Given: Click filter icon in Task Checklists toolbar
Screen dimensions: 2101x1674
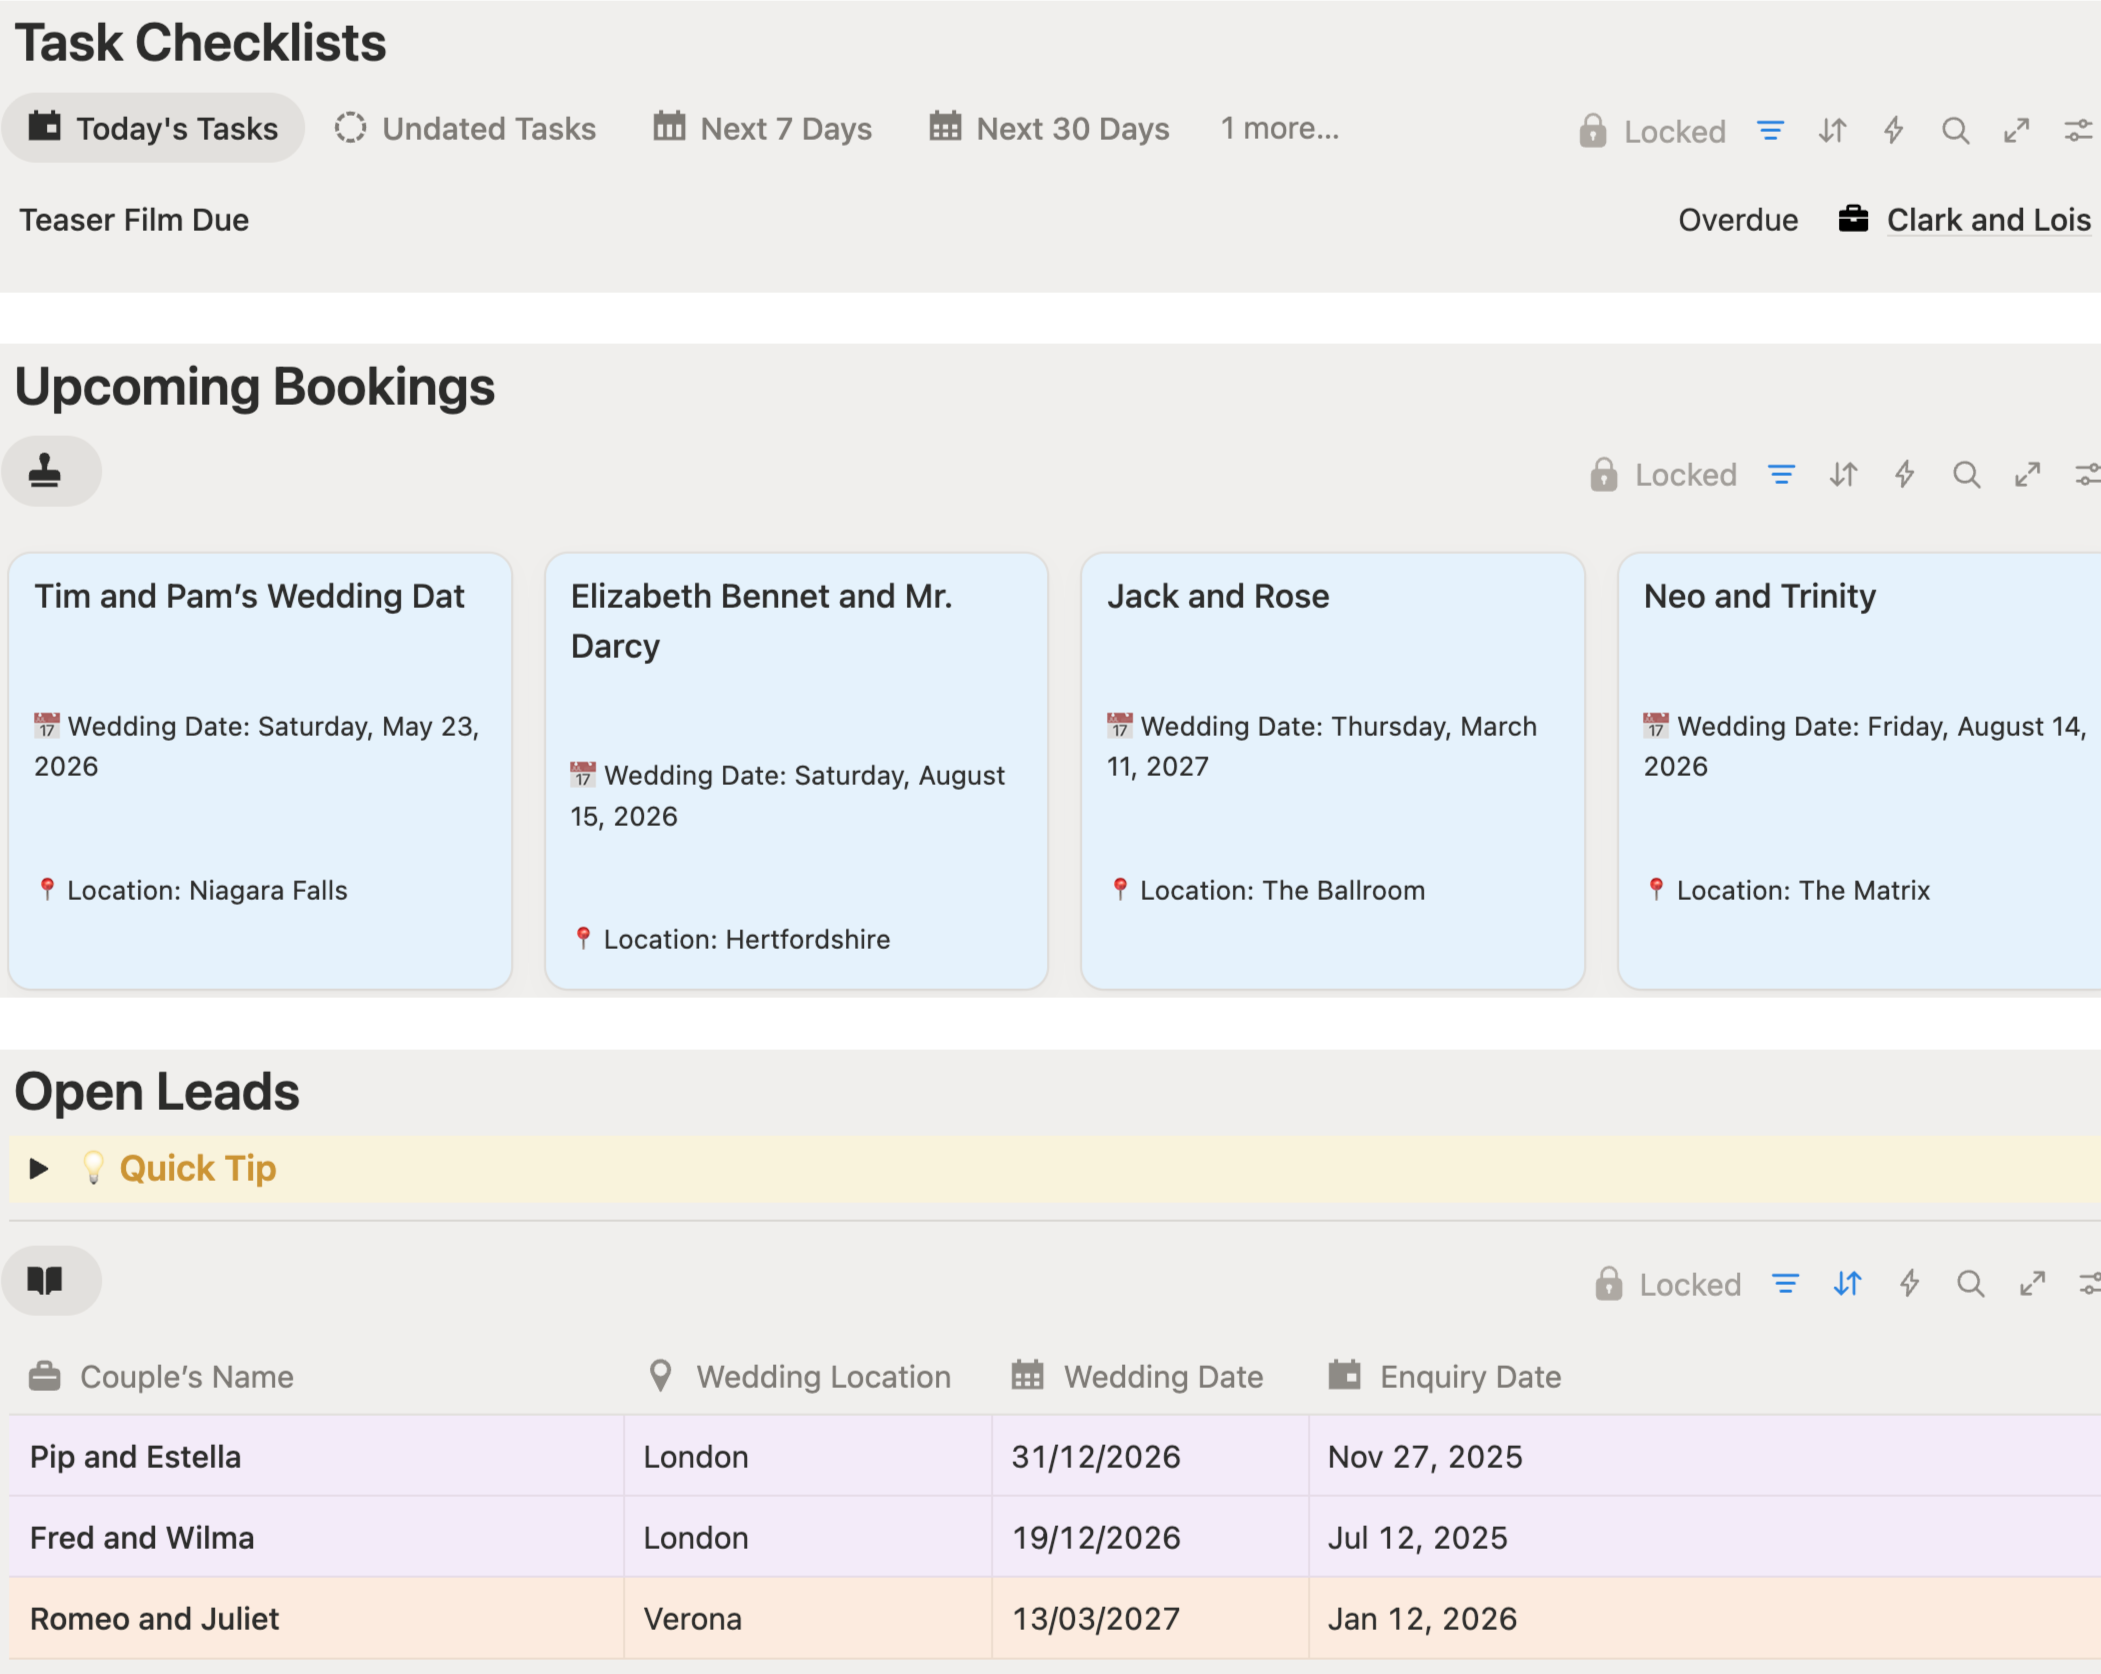Looking at the screenshot, I should (1770, 131).
